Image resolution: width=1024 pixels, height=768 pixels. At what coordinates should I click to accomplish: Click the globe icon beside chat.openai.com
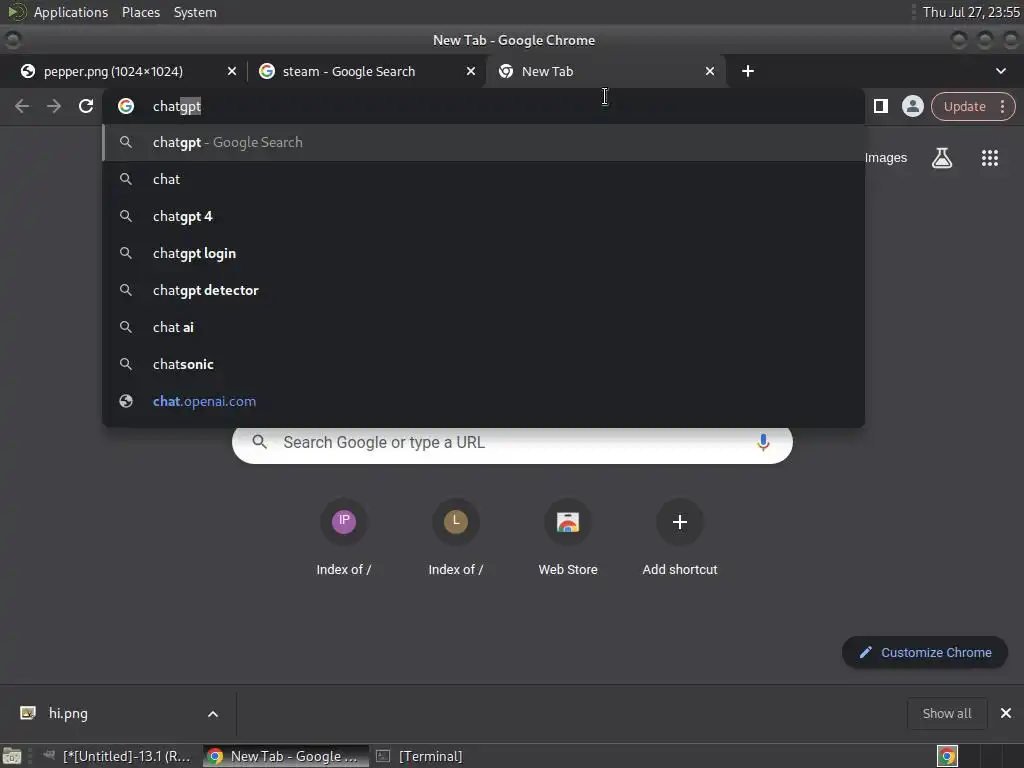[x=126, y=401]
